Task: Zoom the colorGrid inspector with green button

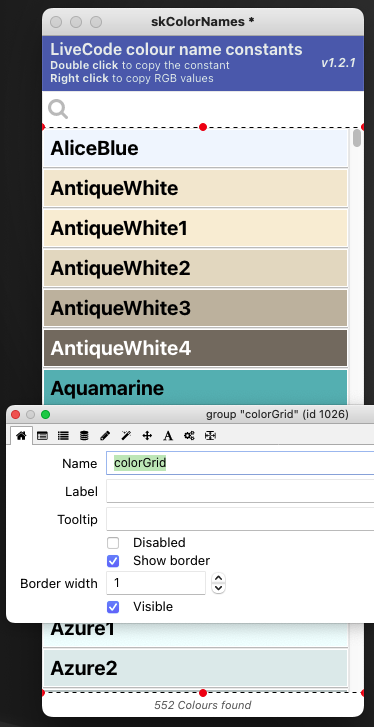Action: (x=45, y=414)
